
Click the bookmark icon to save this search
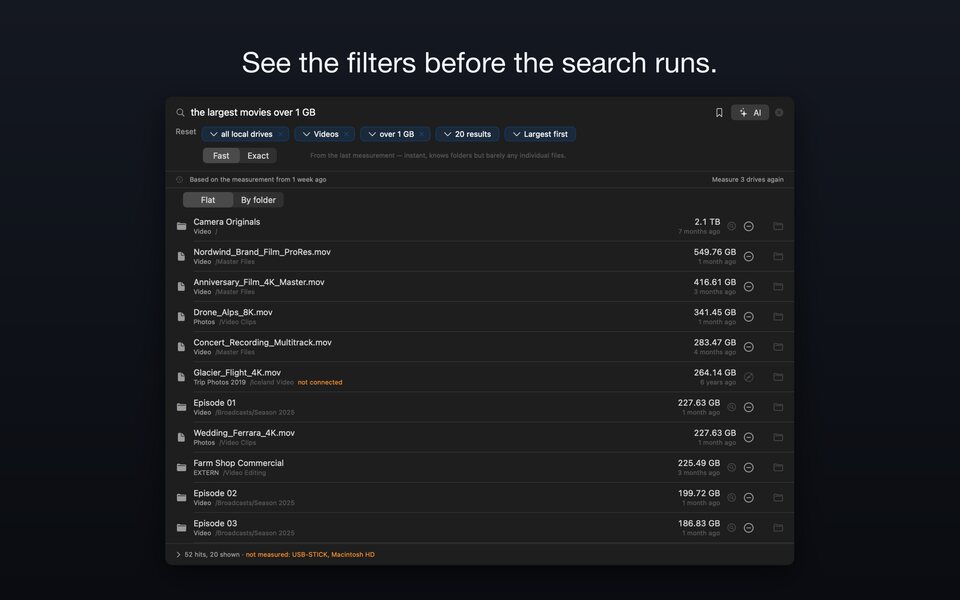[719, 113]
